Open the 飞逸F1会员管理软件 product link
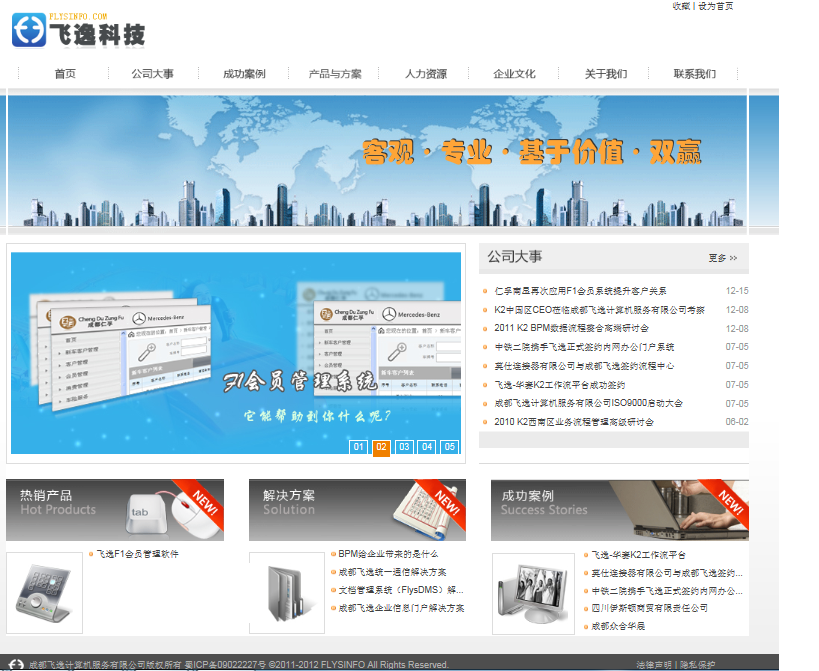819x671 pixels. pyautogui.click(x=137, y=554)
